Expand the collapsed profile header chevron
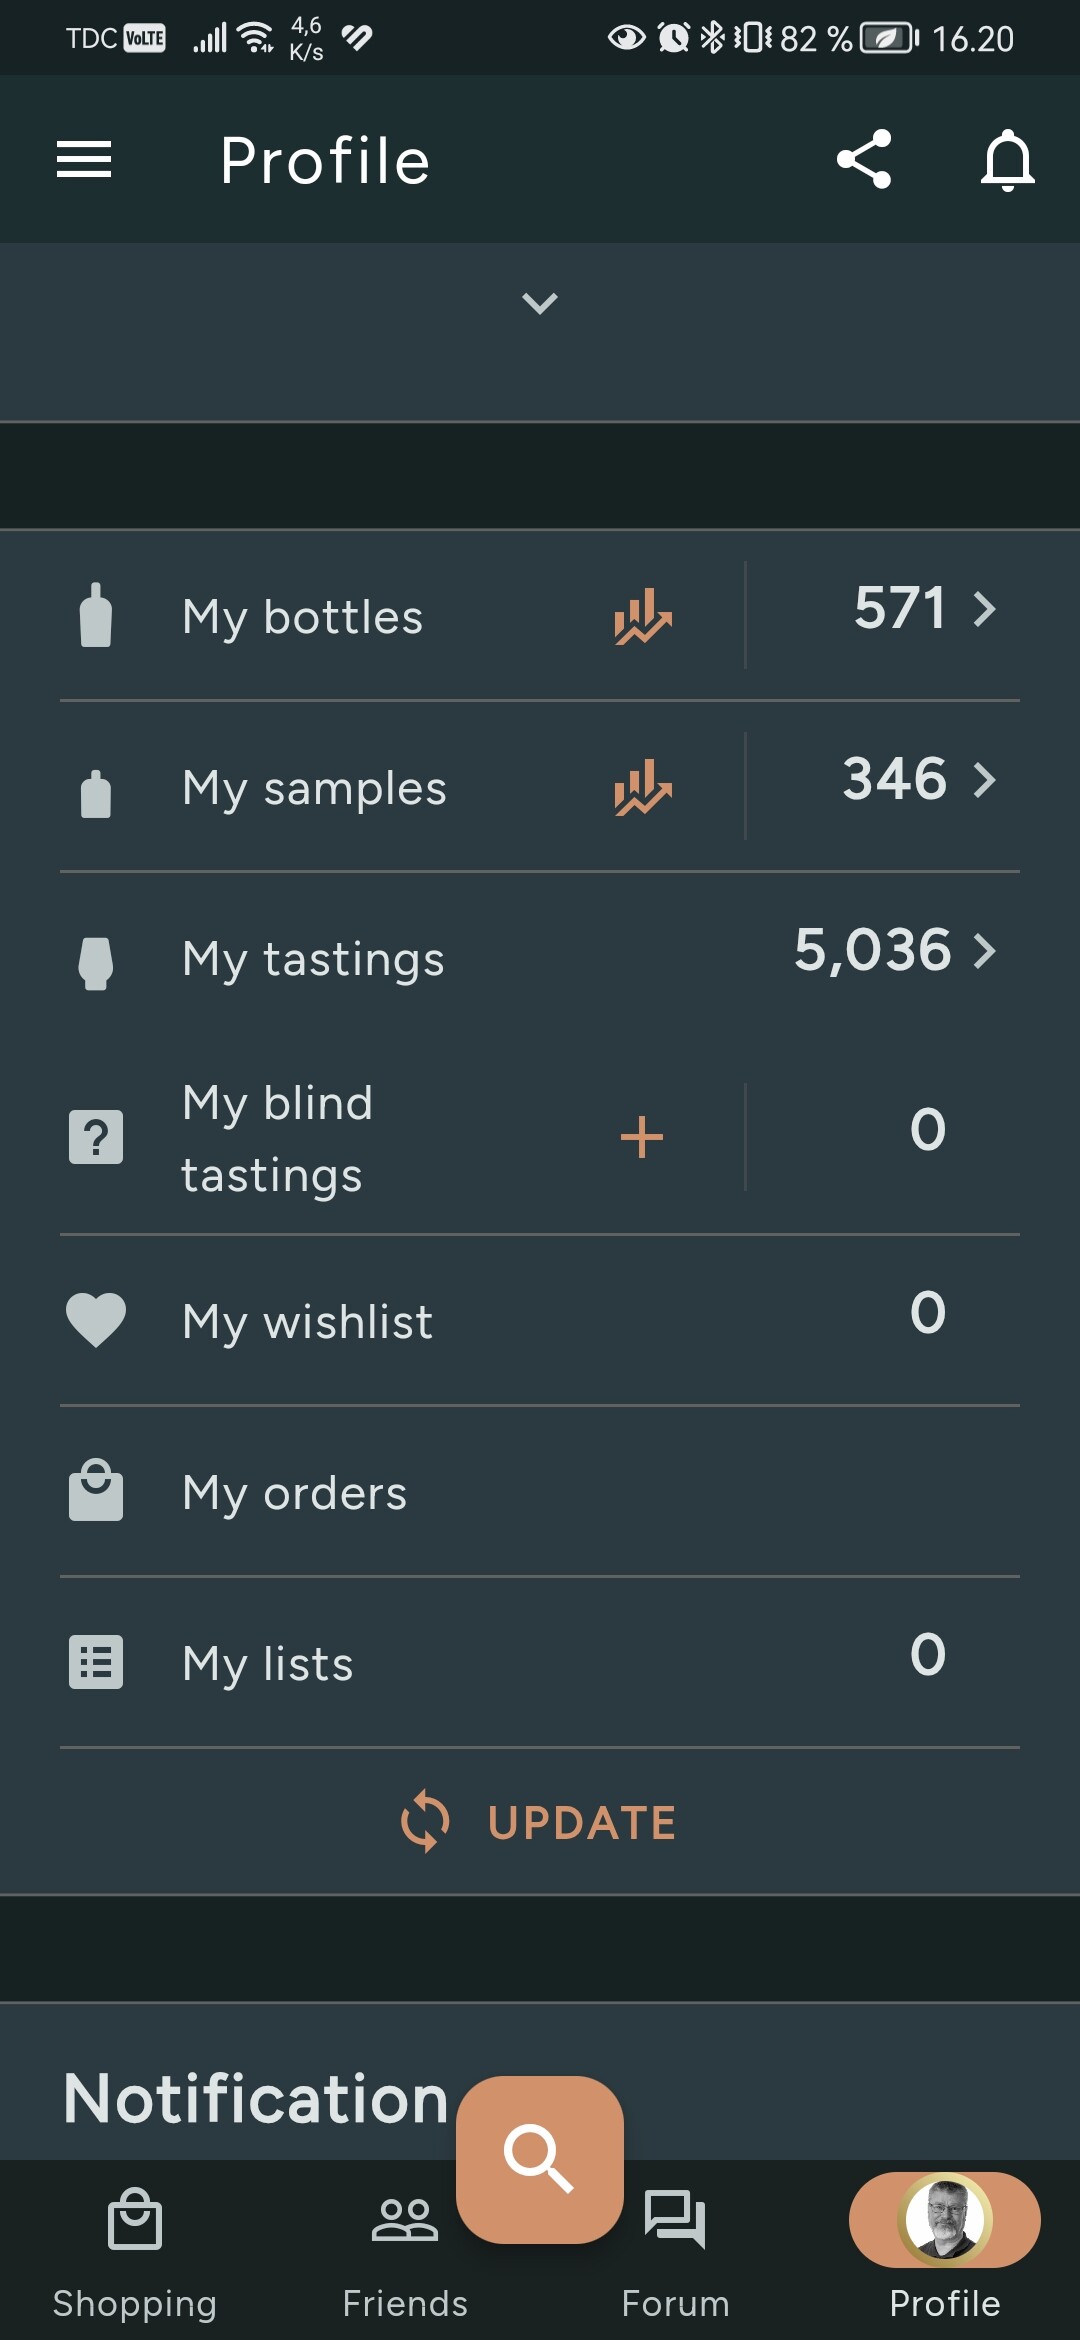Screen dimensions: 1080x2340 pyautogui.click(x=540, y=303)
